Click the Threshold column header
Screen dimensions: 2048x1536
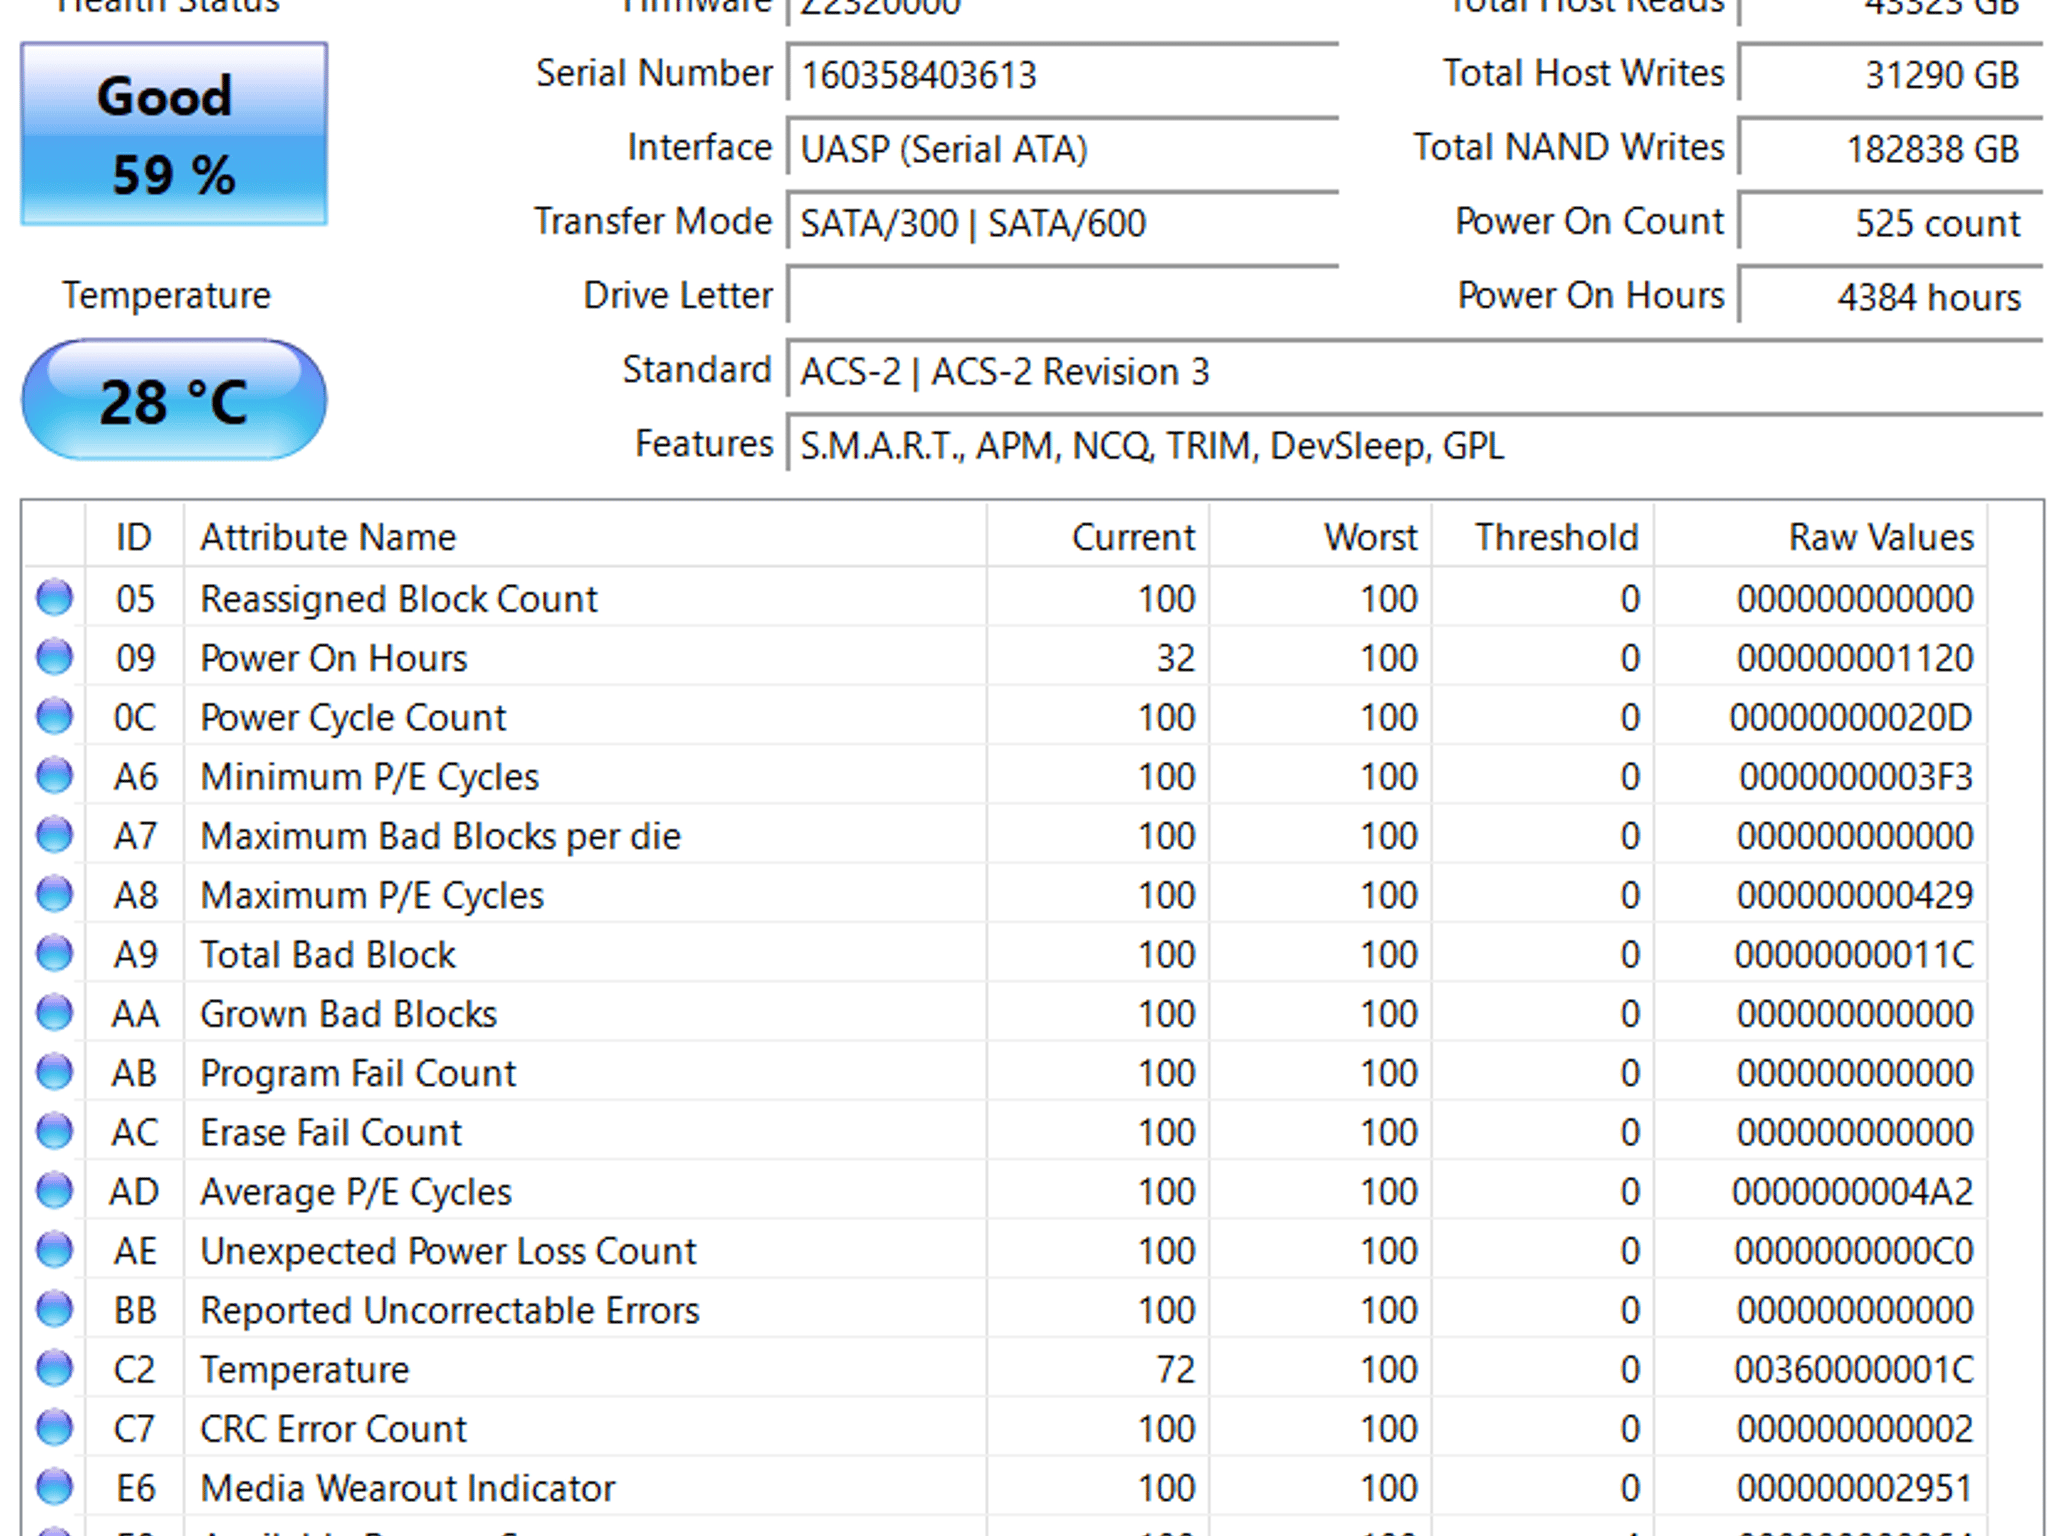[1542, 537]
